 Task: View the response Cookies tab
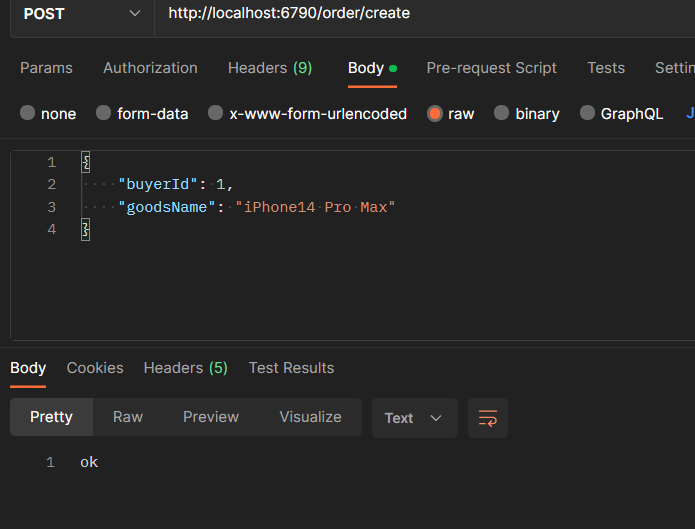click(95, 368)
